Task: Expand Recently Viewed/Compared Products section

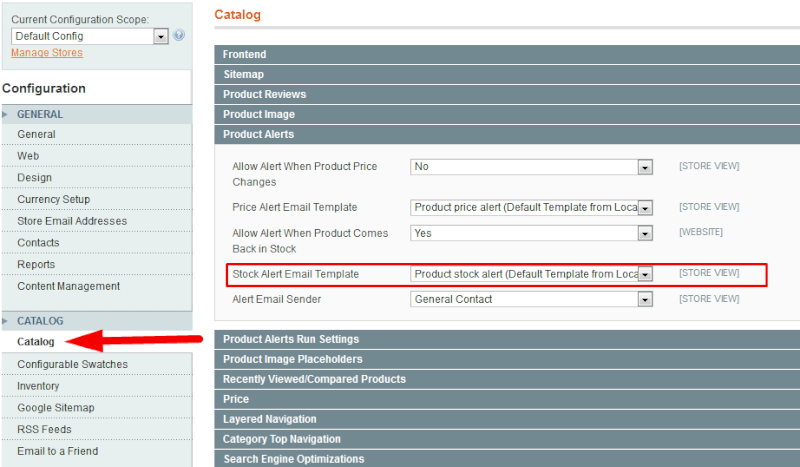Action: 507,379
